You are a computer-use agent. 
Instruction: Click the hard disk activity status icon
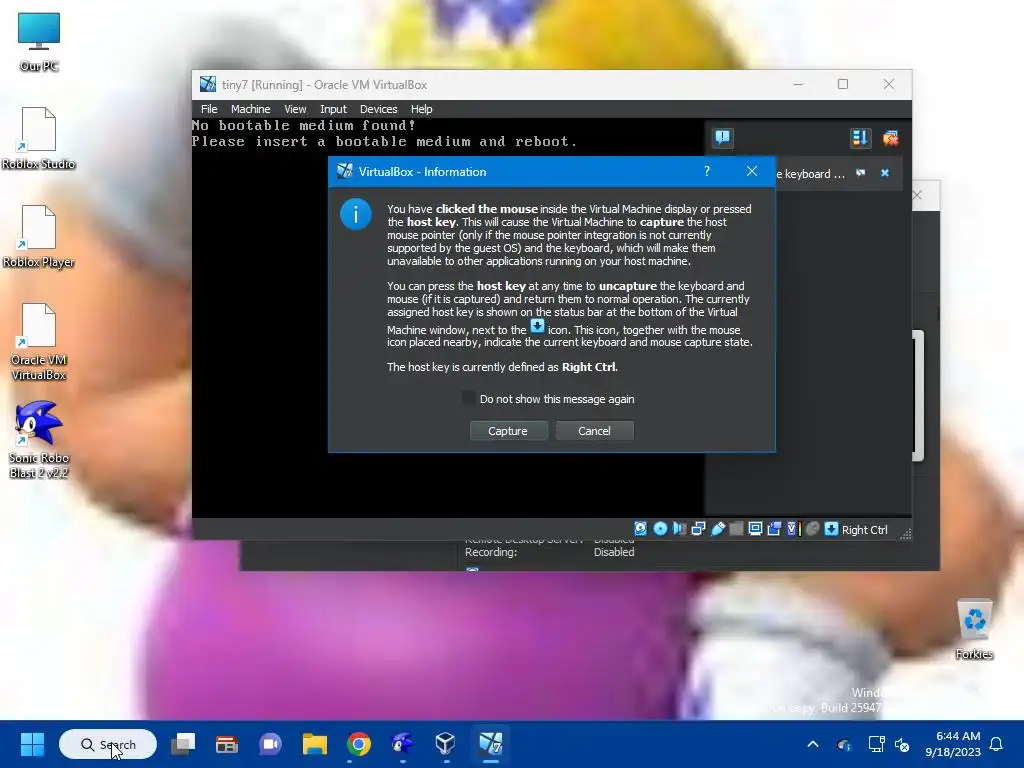click(x=641, y=529)
